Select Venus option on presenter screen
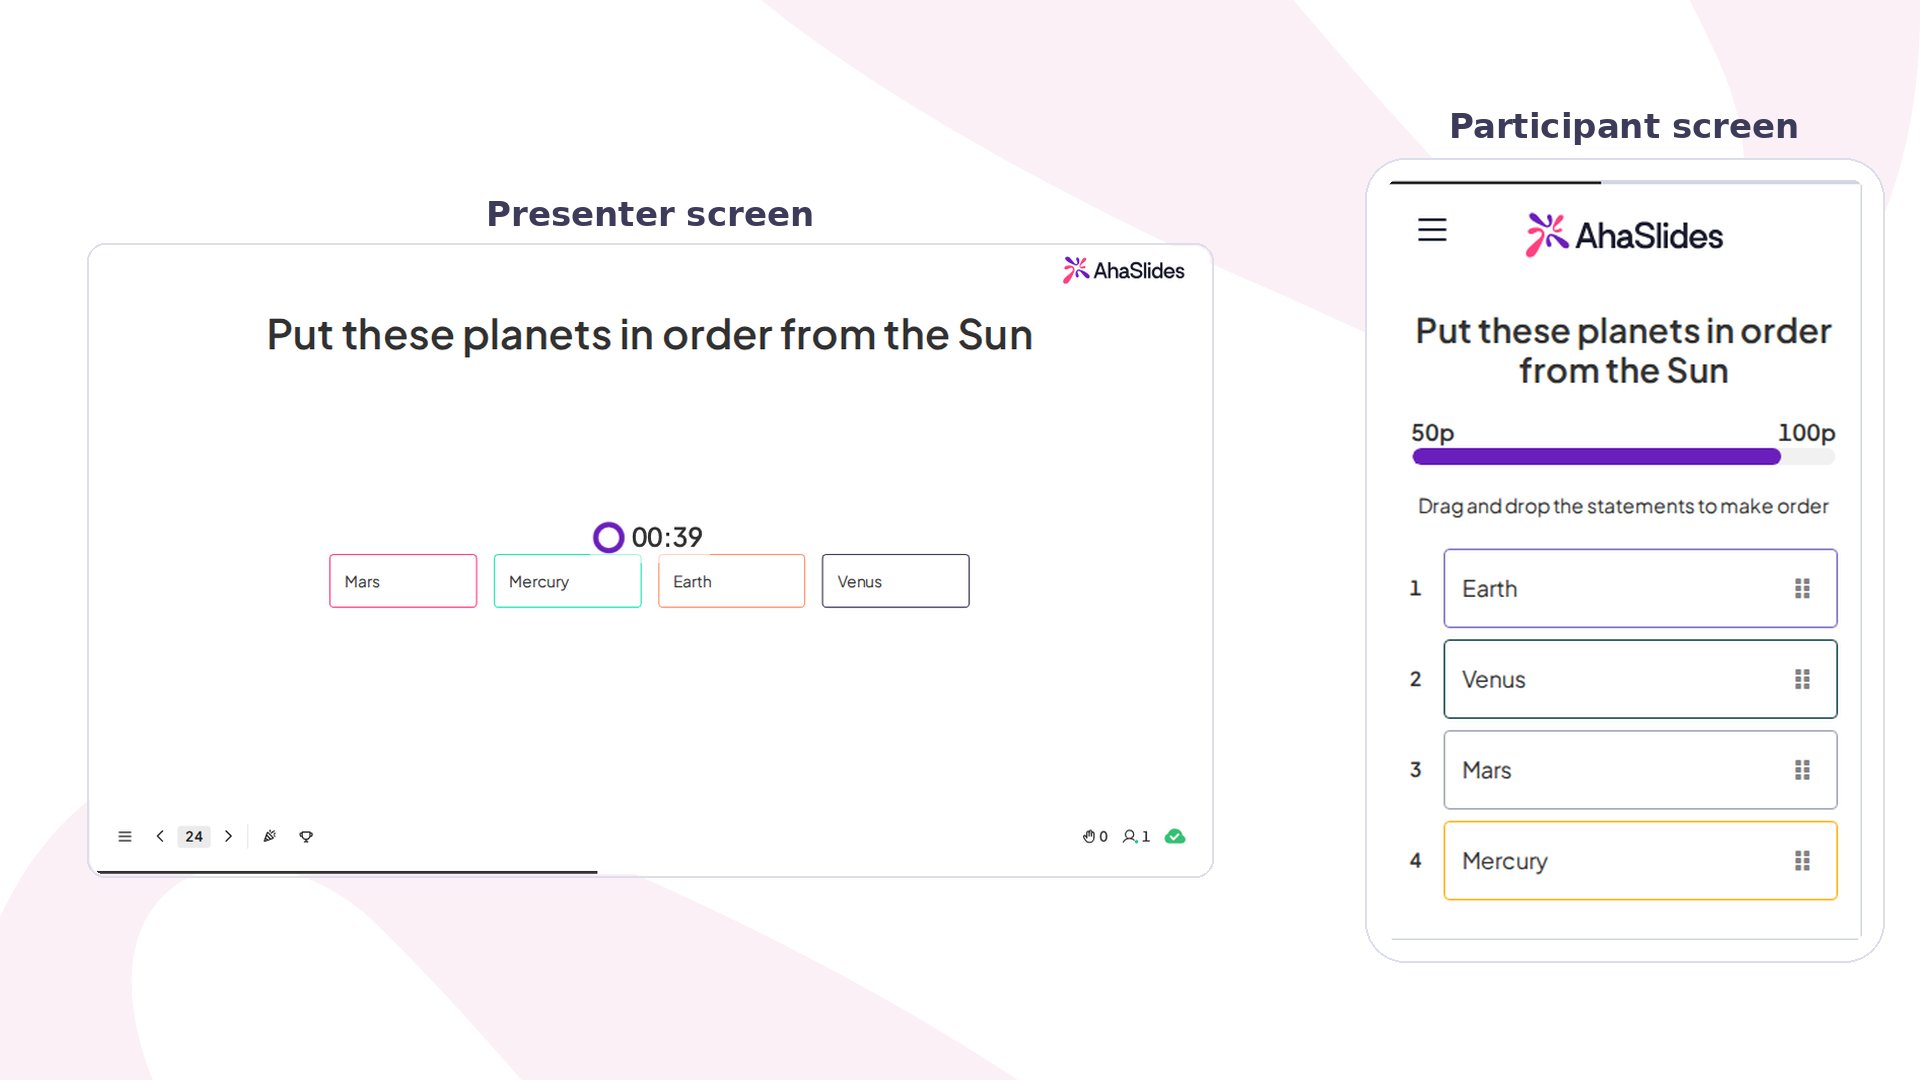 click(895, 581)
